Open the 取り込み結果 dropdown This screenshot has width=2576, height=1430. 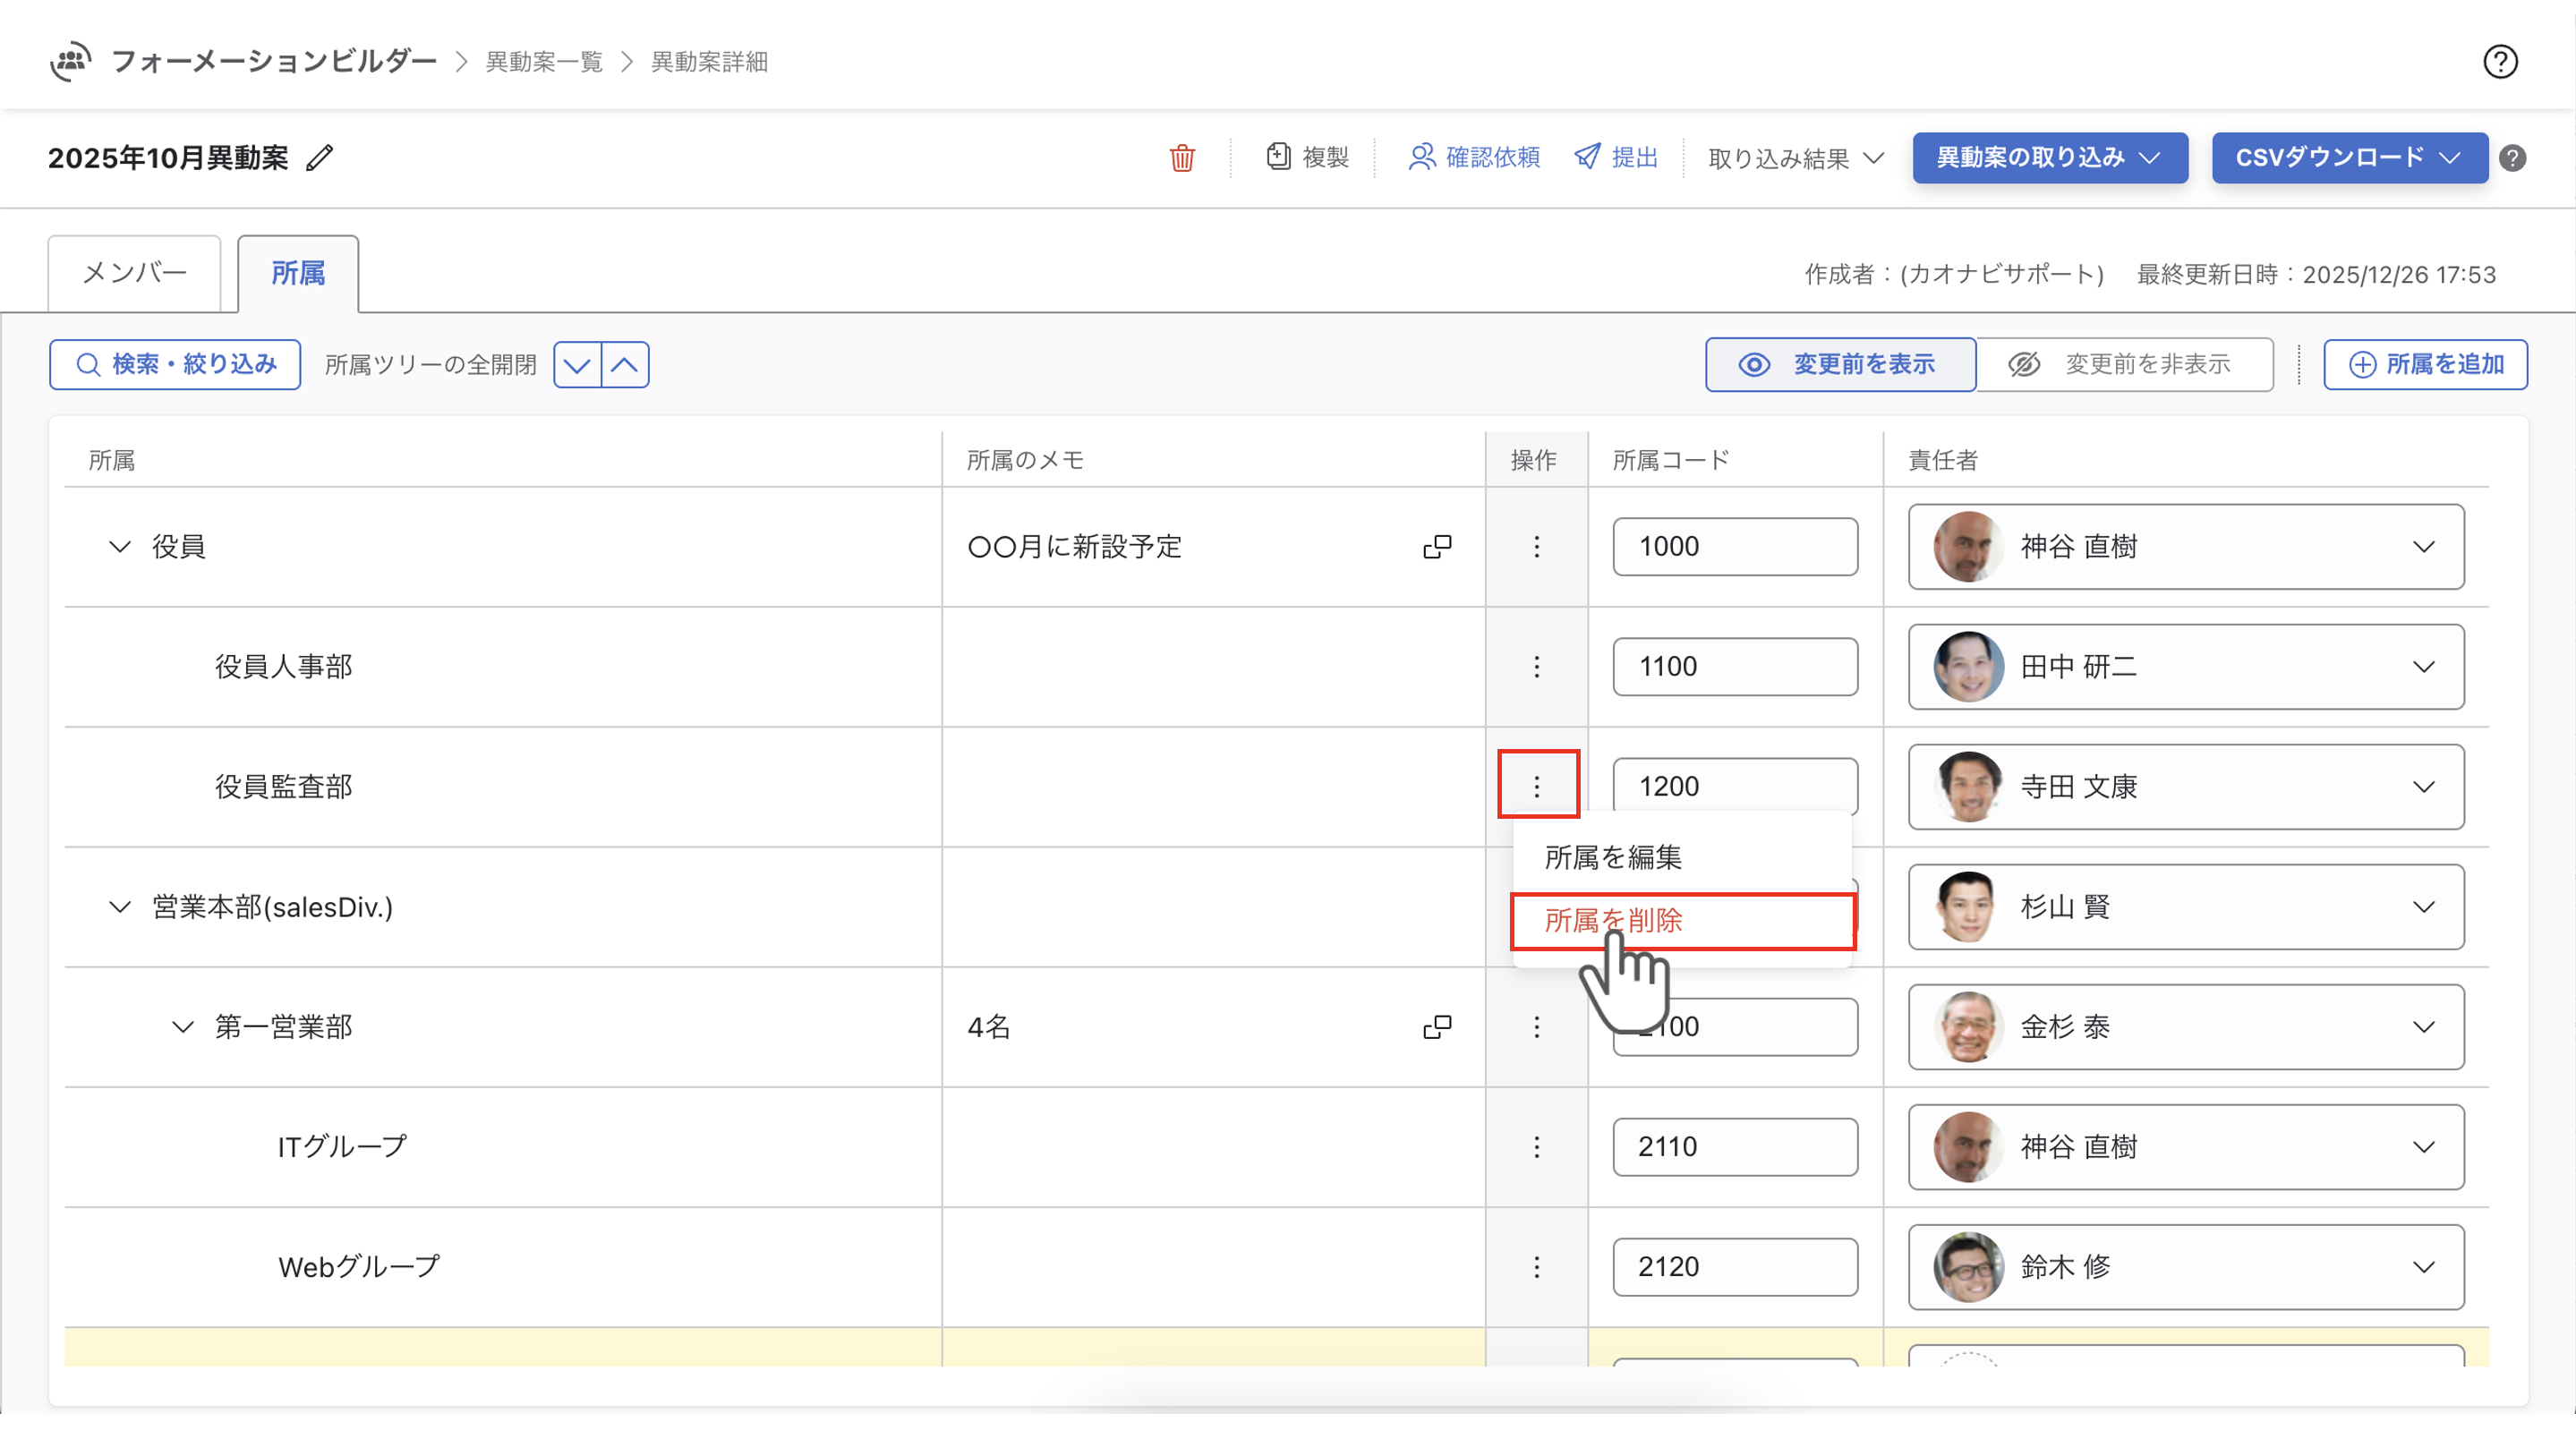[1795, 158]
